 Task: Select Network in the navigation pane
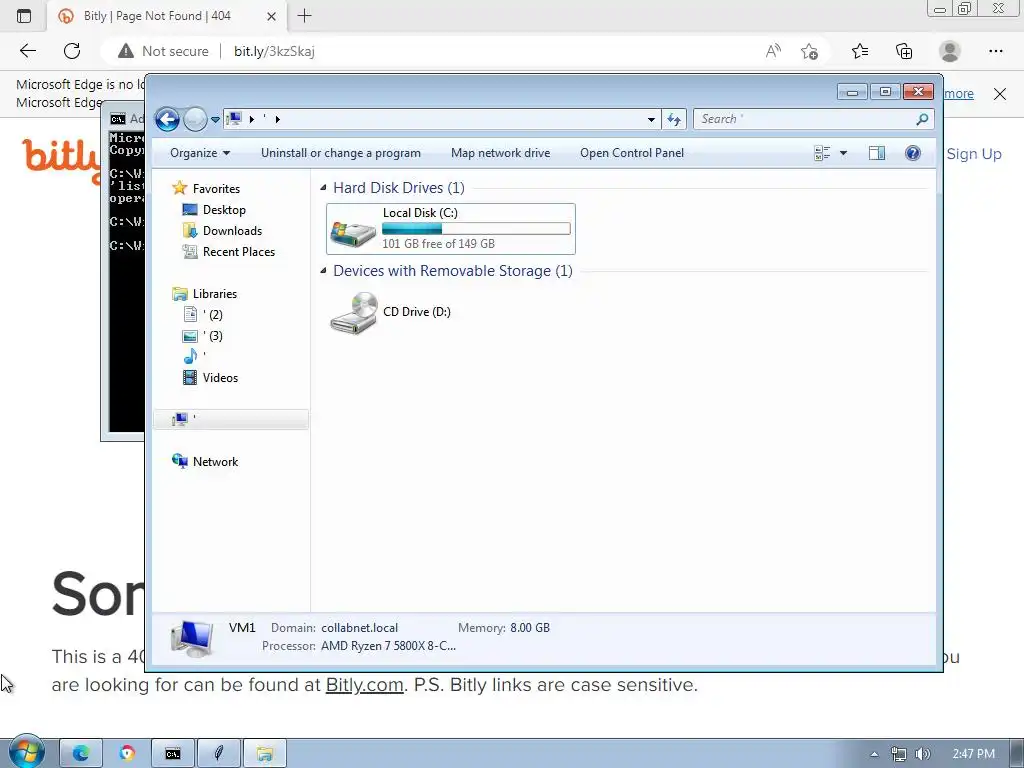(205, 462)
